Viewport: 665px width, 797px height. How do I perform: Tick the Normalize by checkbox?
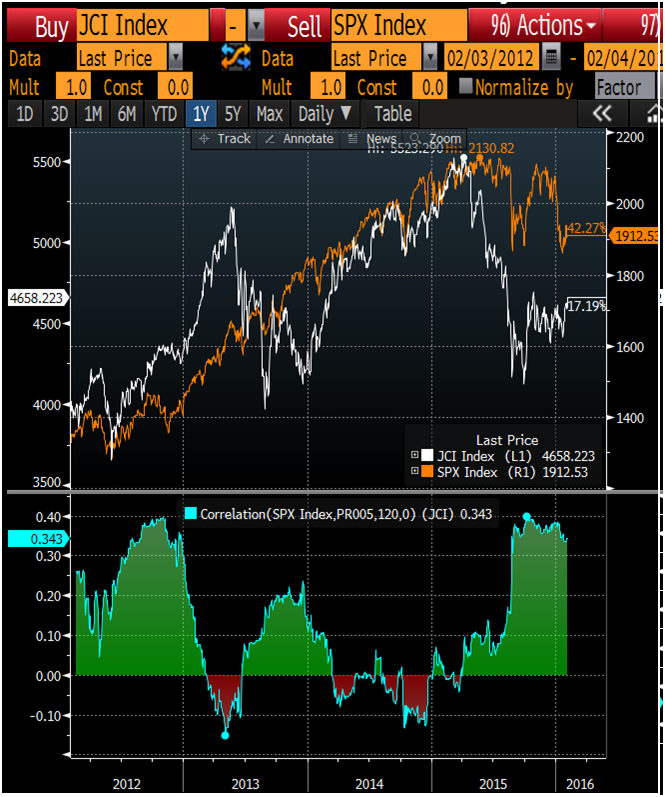point(465,85)
